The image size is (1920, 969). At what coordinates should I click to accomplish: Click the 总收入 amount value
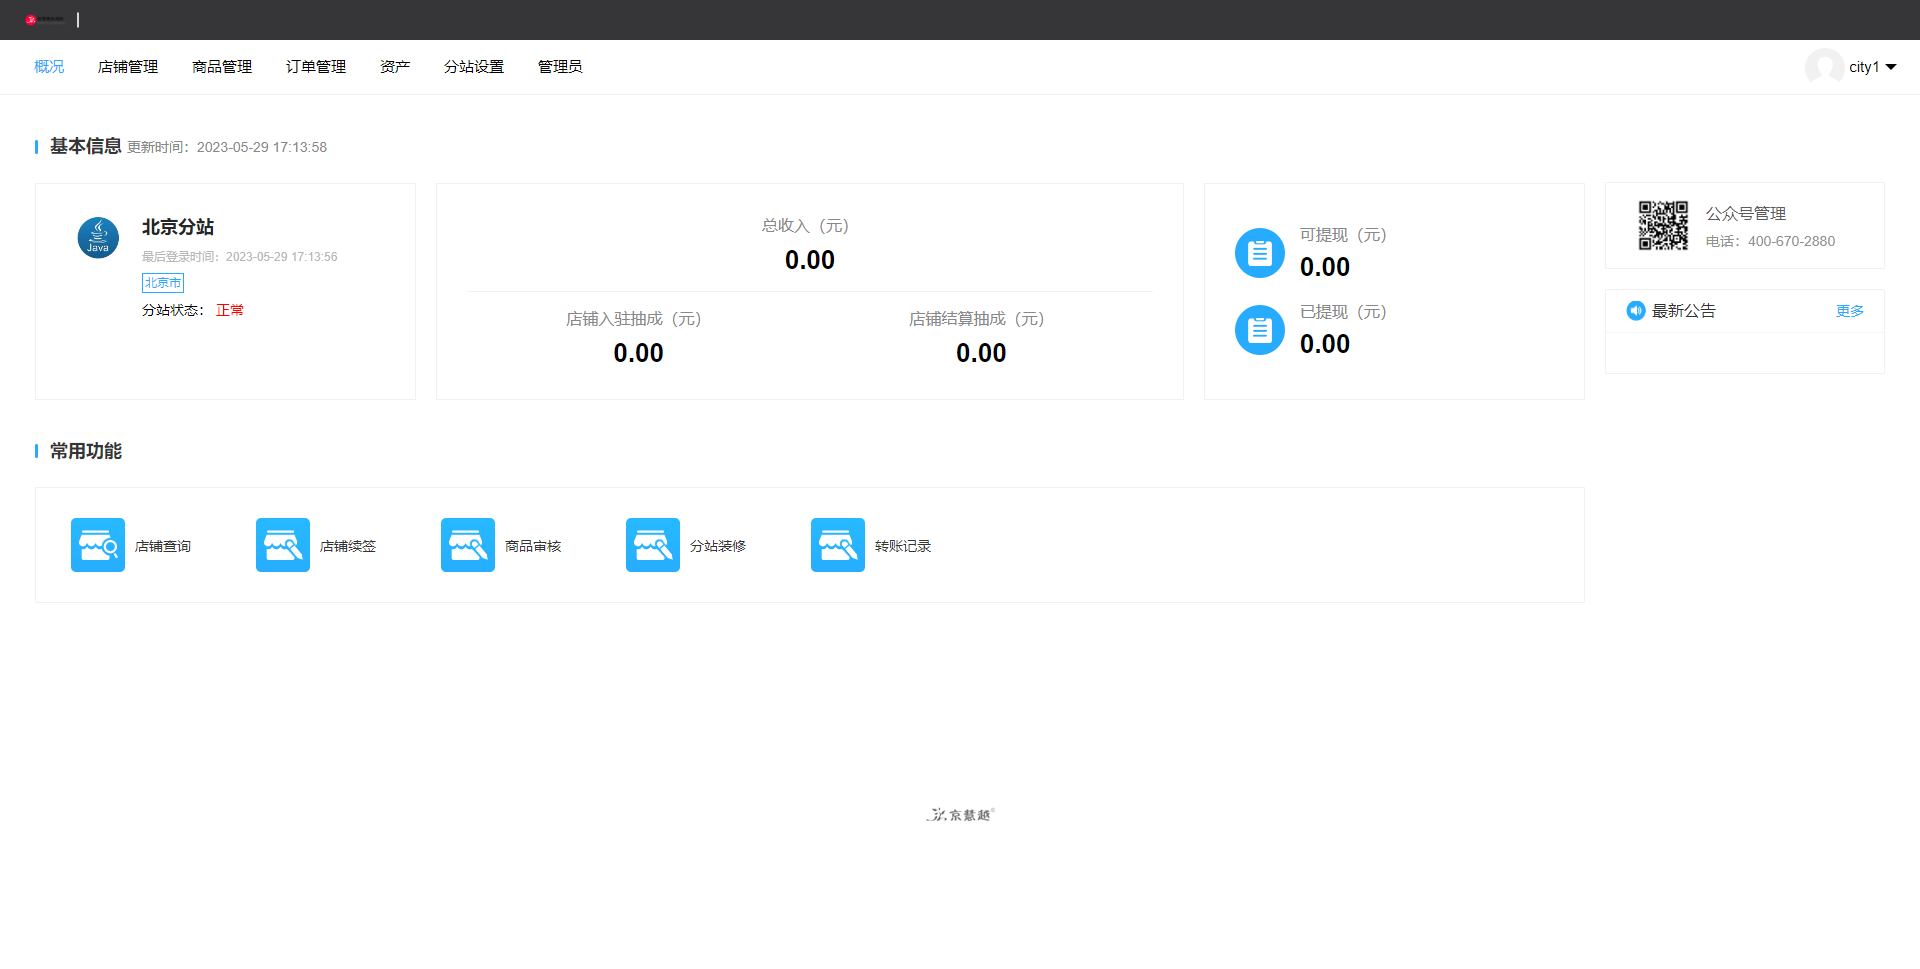pos(809,260)
